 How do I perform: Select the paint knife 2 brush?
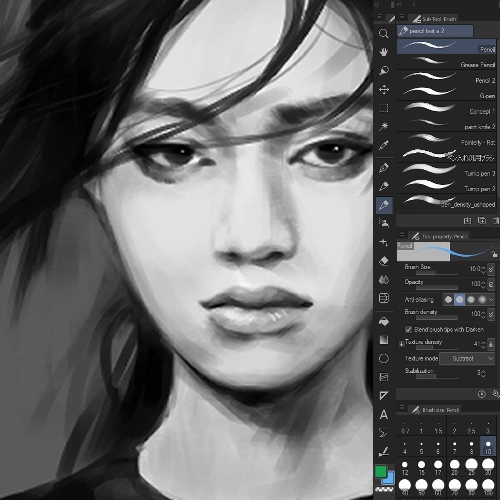(446, 124)
